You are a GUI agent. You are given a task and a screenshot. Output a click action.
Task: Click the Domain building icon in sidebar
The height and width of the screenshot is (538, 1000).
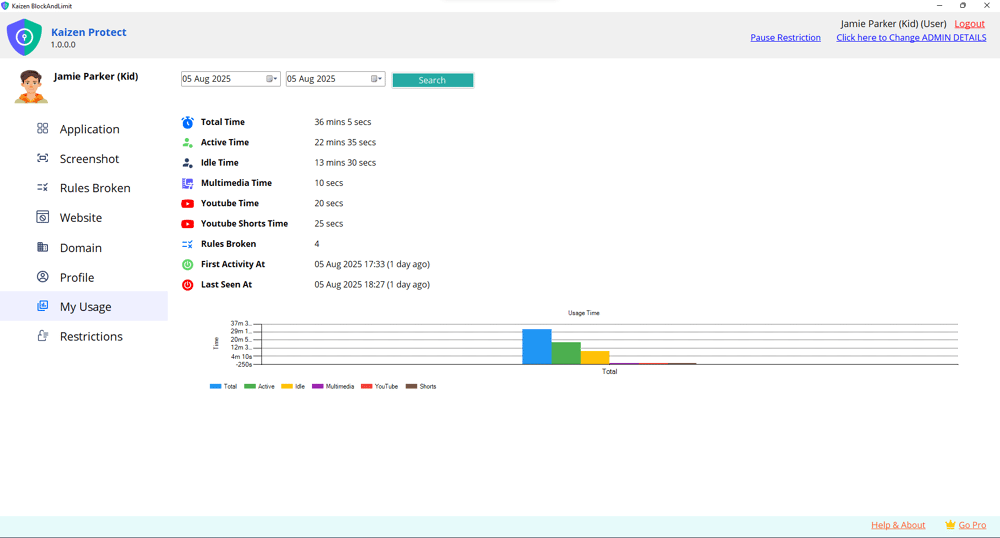(42, 247)
